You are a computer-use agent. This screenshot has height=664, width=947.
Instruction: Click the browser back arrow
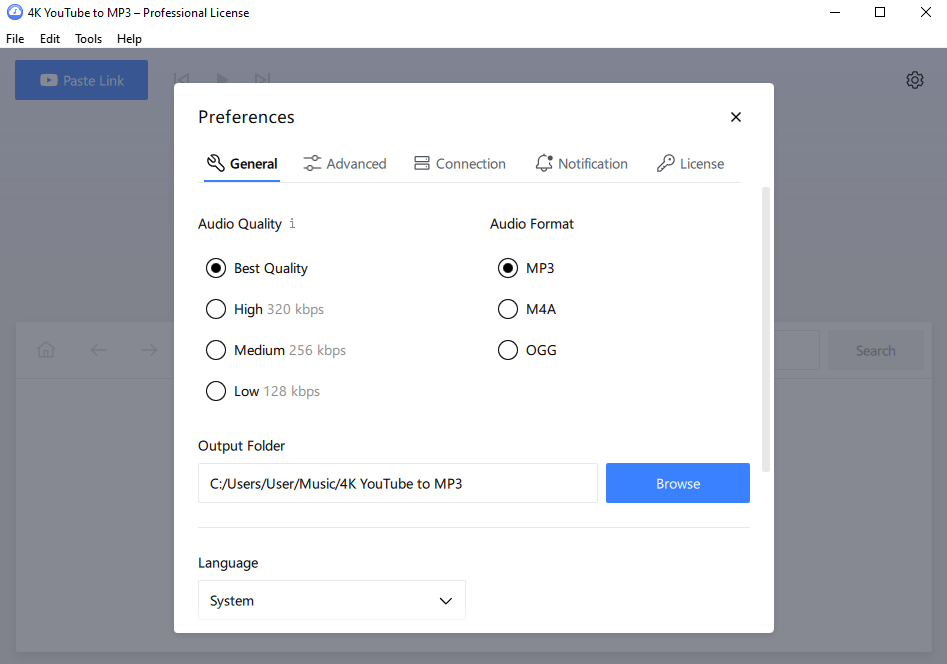[98, 350]
